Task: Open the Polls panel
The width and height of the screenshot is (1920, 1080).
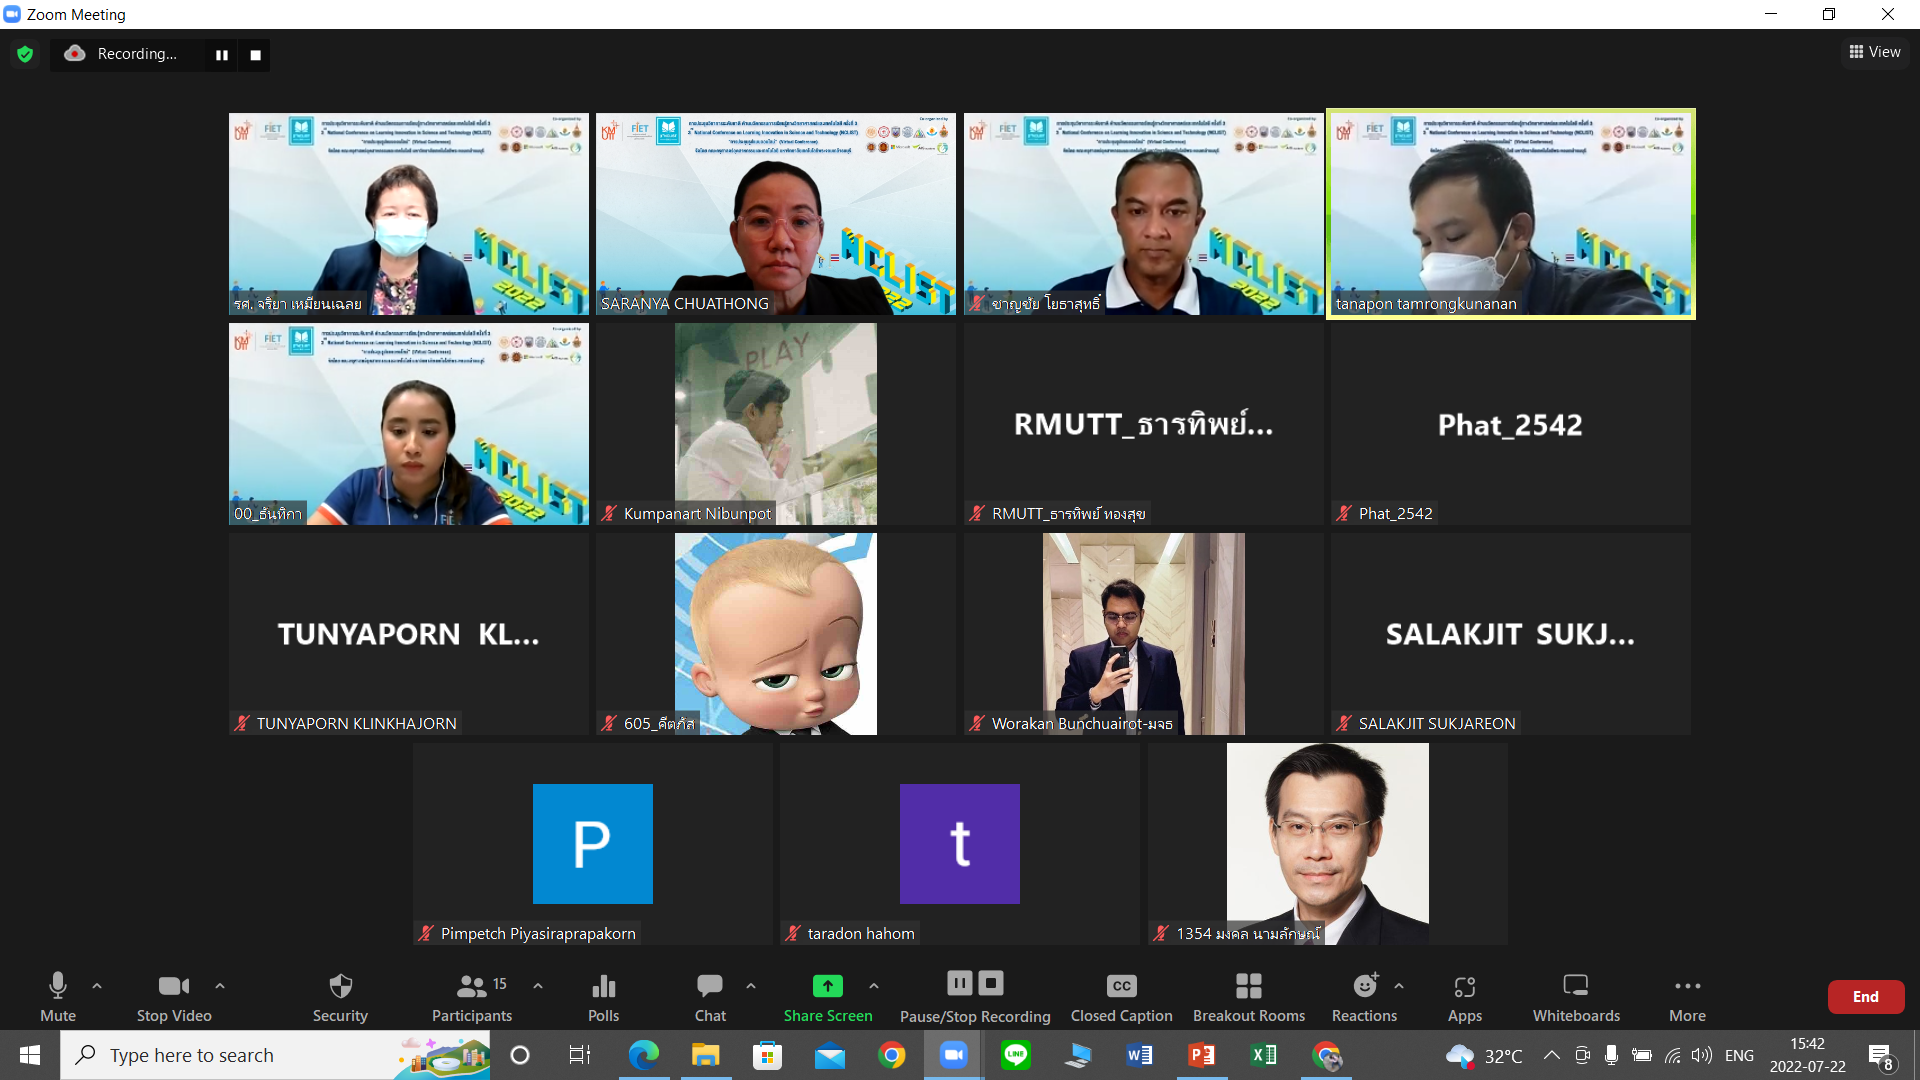Action: pyautogui.click(x=603, y=996)
